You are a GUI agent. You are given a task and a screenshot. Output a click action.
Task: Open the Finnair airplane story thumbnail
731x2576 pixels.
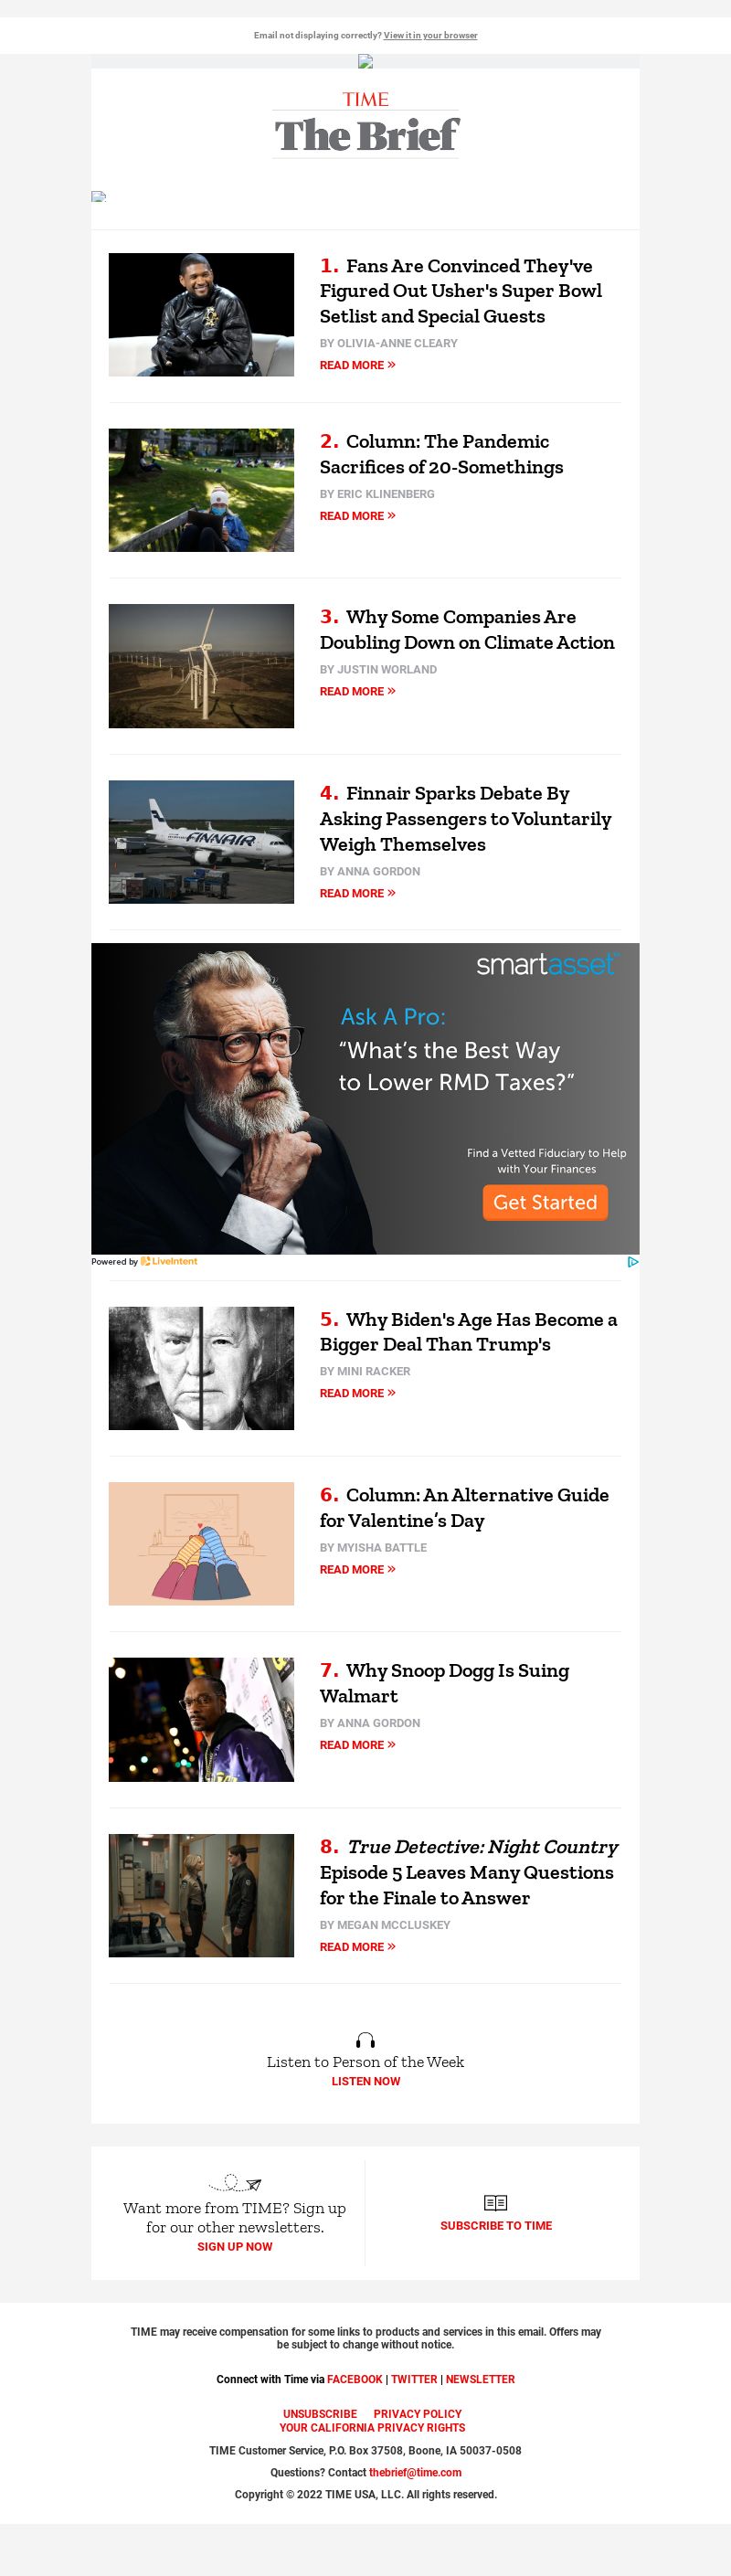coord(201,842)
